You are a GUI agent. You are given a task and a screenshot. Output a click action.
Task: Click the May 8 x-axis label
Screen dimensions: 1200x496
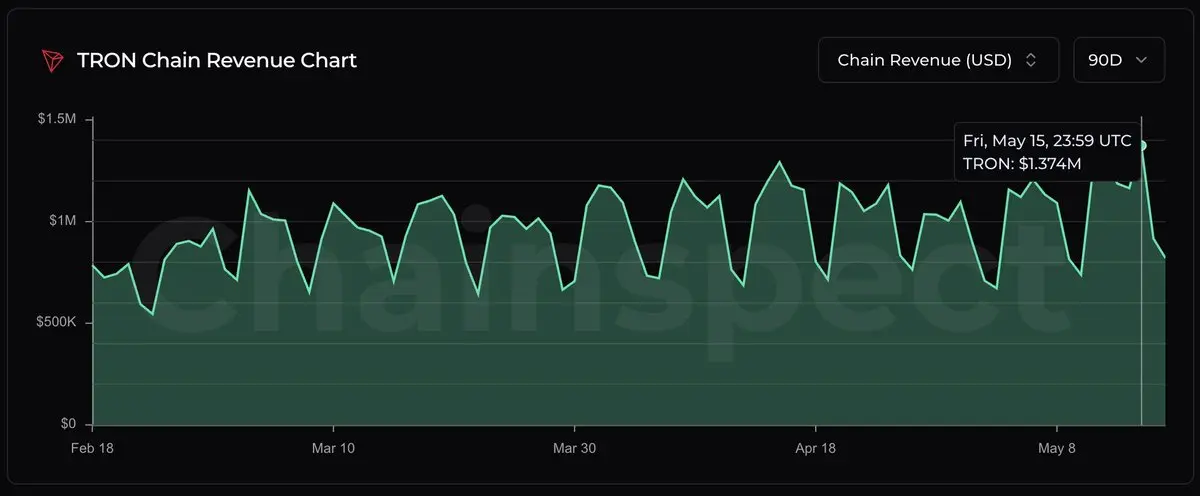point(1057,449)
